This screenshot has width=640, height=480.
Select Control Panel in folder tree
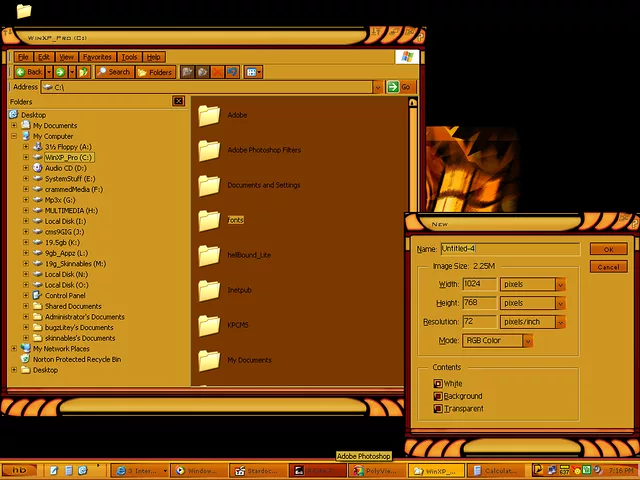pos(65,296)
